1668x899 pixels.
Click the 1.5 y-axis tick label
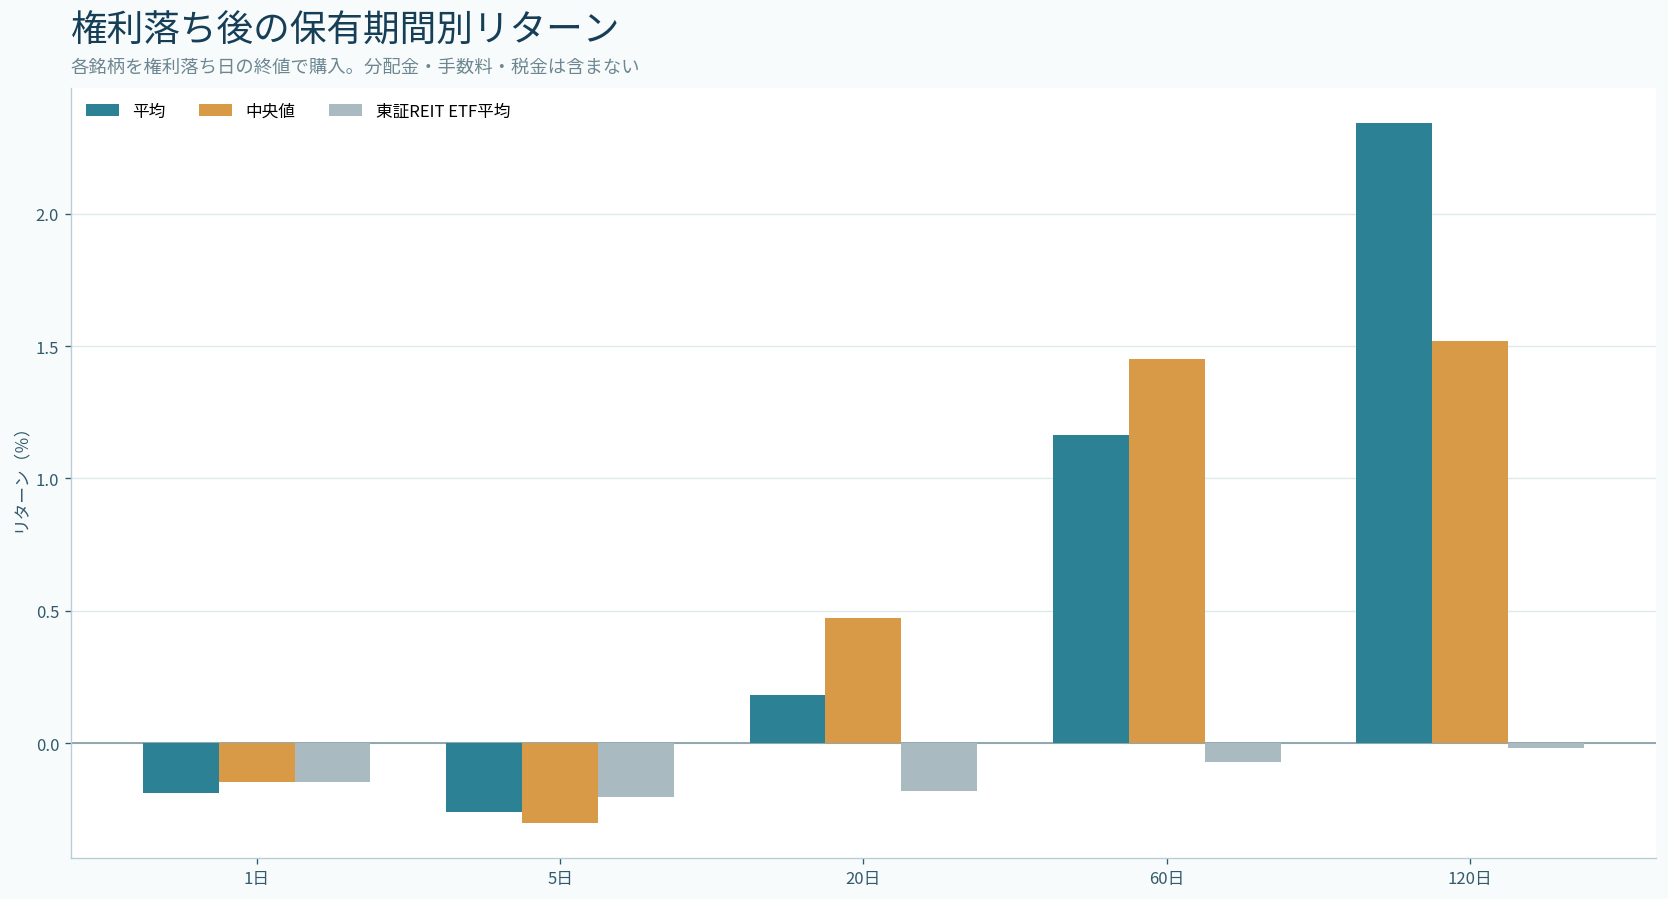point(48,347)
